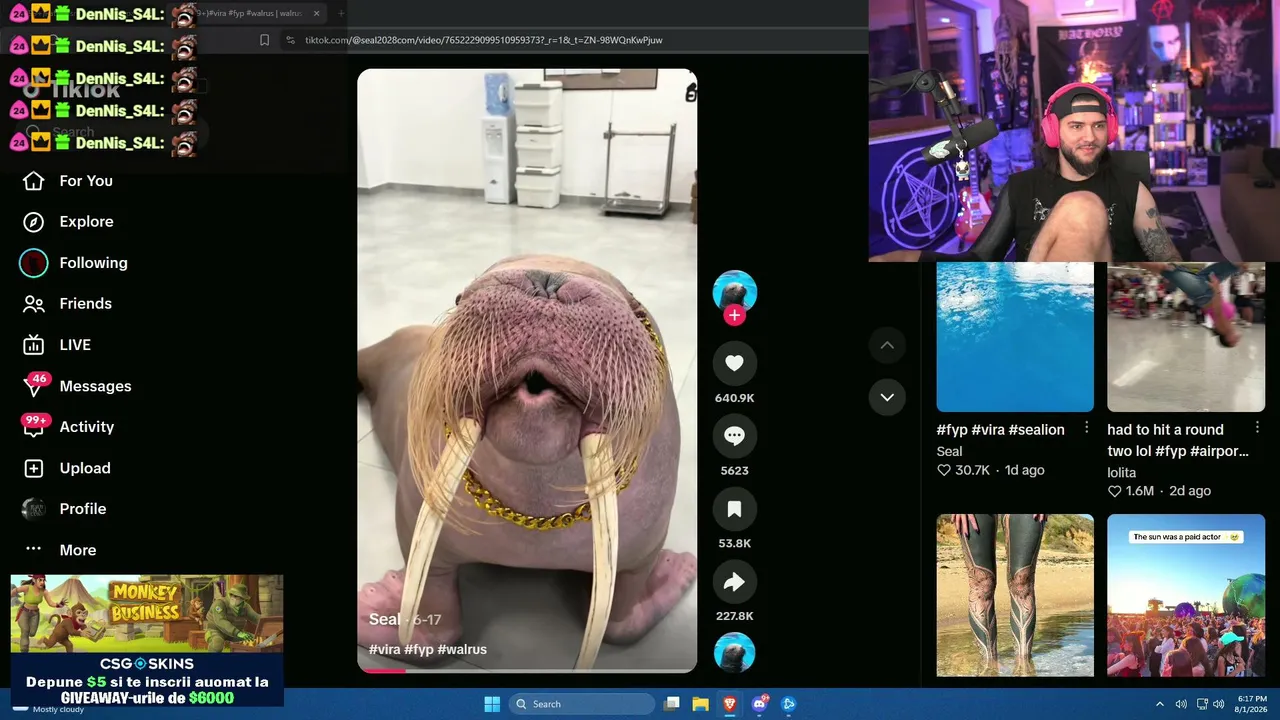Switch to Brave browser on the taskbar
The width and height of the screenshot is (1280, 720).
(x=730, y=704)
